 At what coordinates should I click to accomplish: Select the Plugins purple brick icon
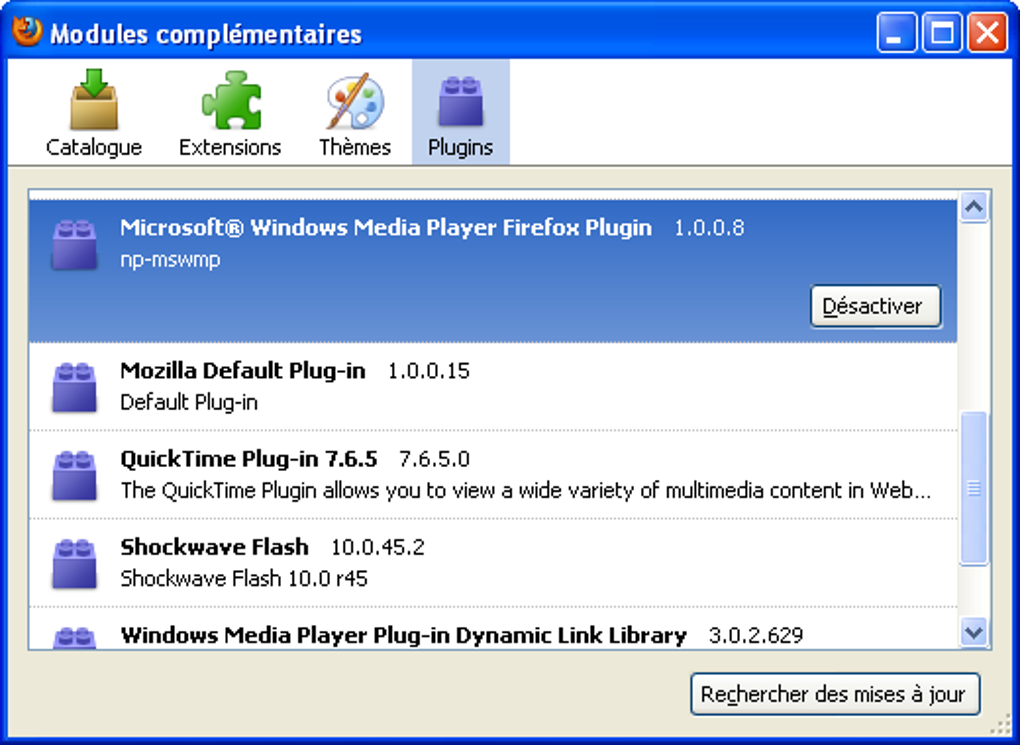click(x=461, y=102)
